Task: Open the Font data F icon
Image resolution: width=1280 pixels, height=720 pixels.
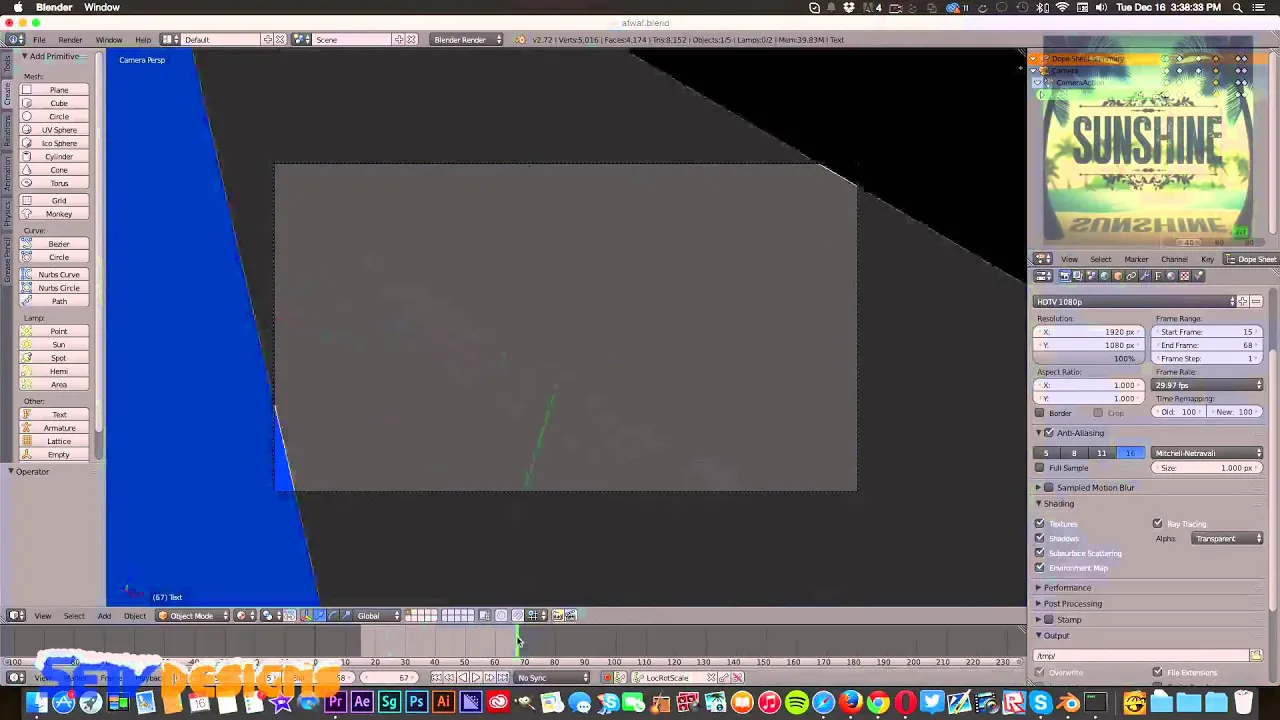Action: (1158, 276)
